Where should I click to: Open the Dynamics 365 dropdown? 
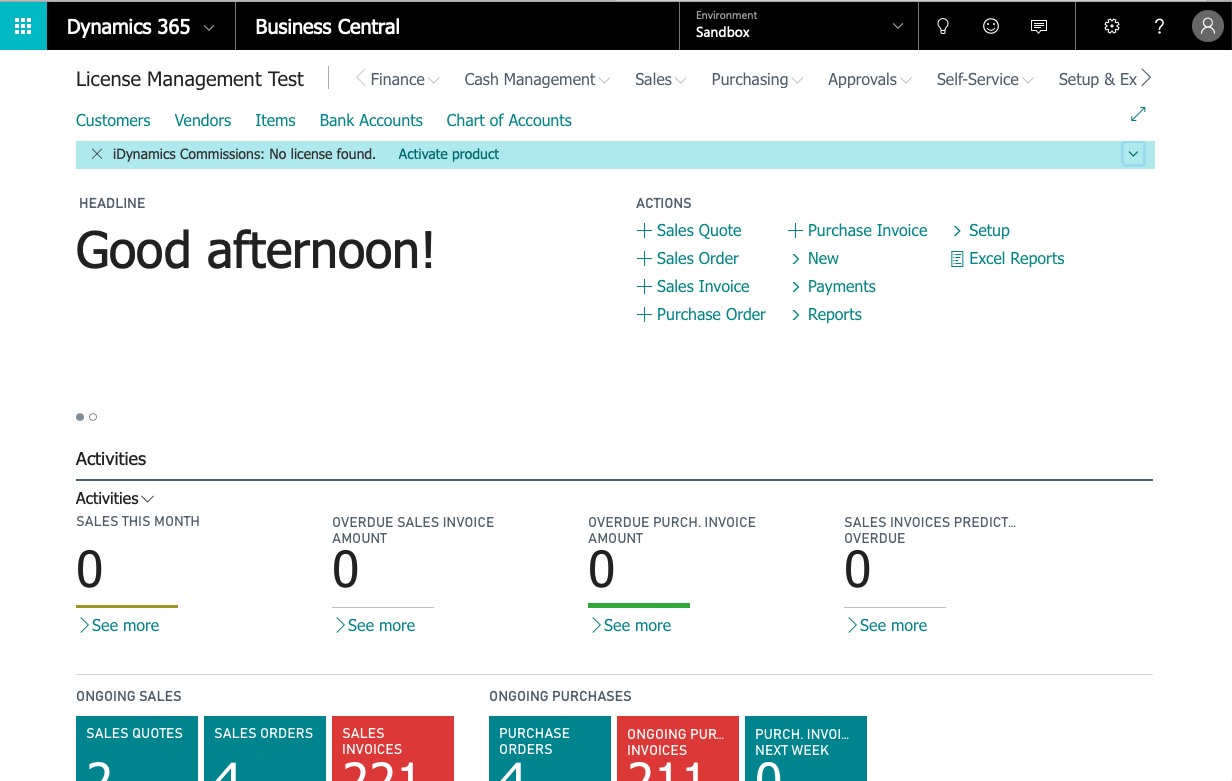(x=141, y=27)
